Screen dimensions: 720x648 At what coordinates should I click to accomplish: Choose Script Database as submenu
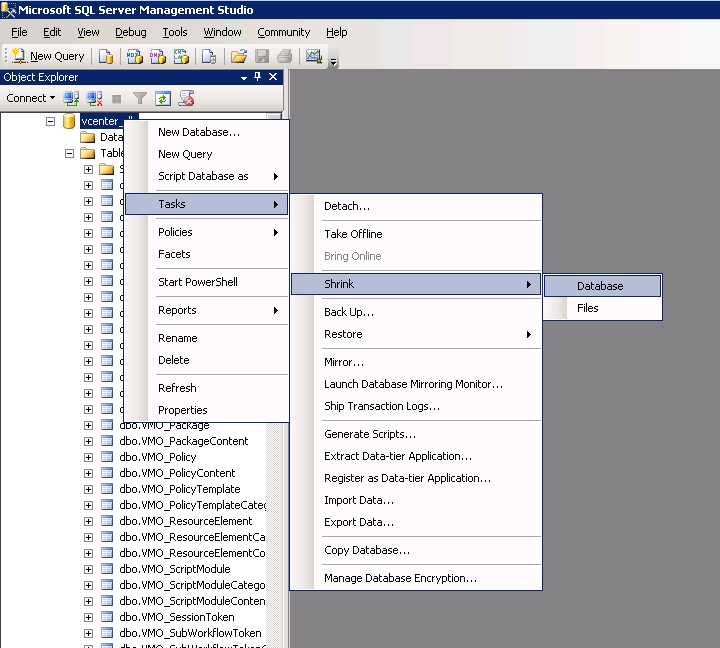coord(207,176)
